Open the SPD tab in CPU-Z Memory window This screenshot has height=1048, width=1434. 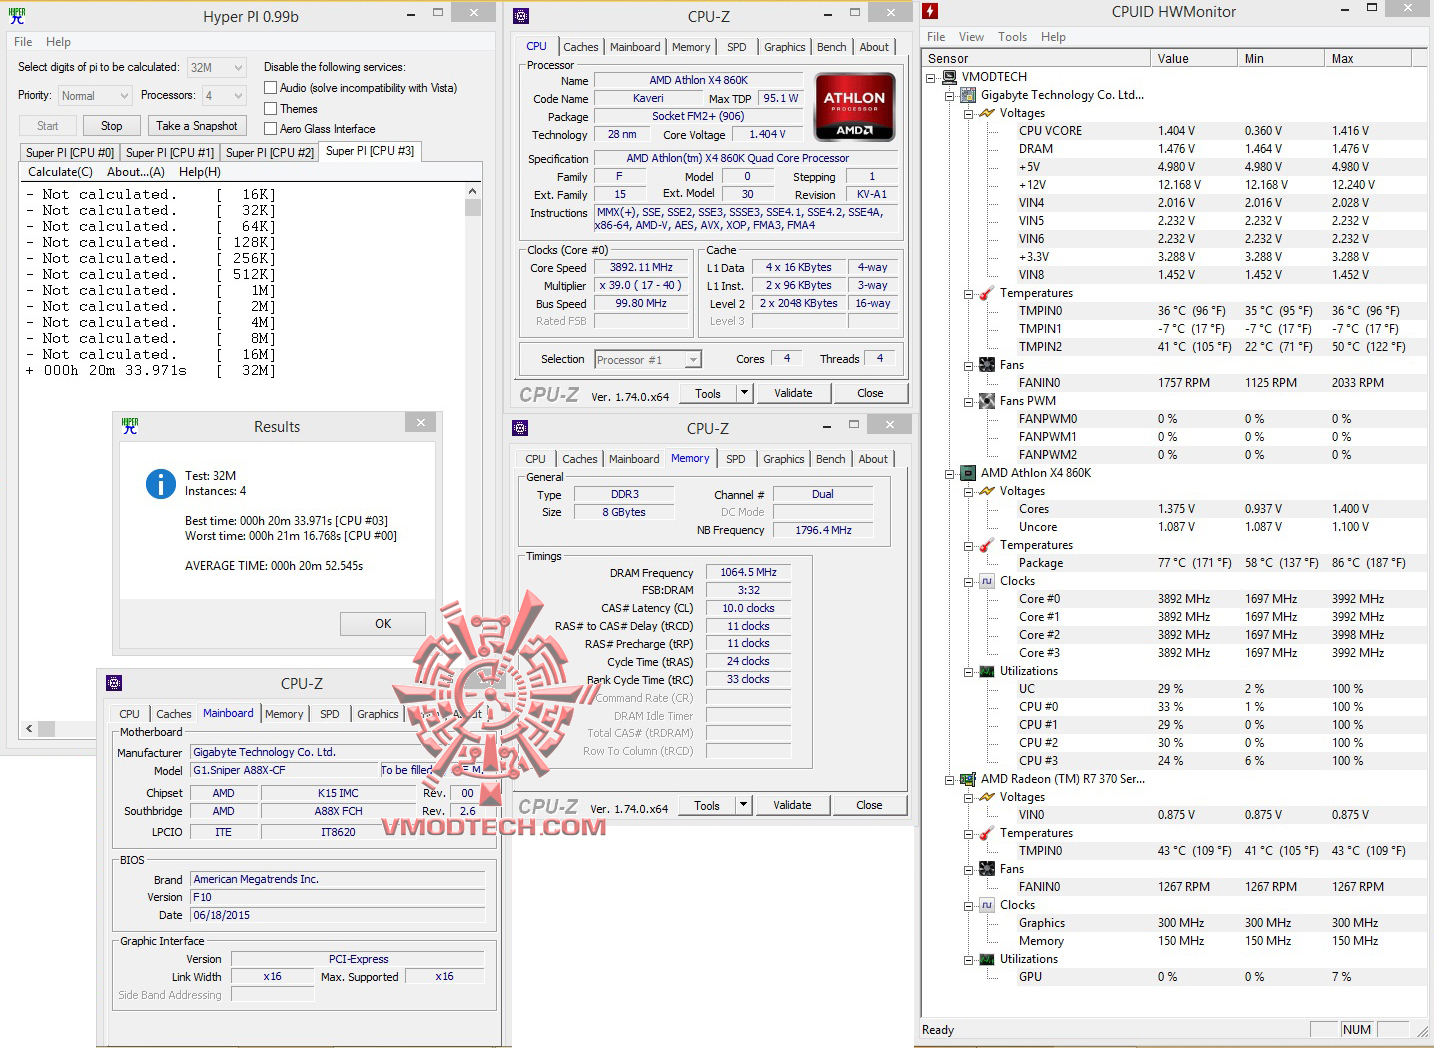coord(736,459)
